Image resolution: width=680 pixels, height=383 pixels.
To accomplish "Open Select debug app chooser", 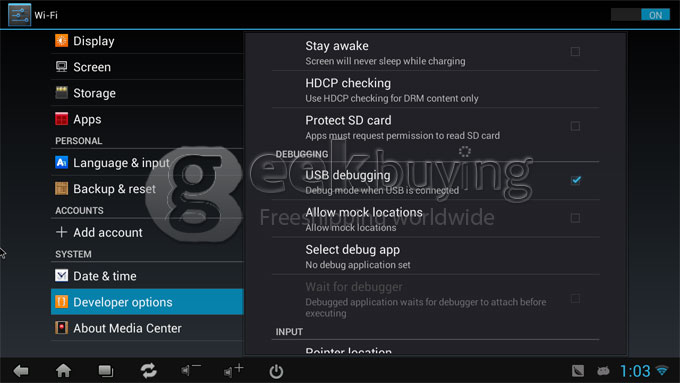I will [435, 256].
